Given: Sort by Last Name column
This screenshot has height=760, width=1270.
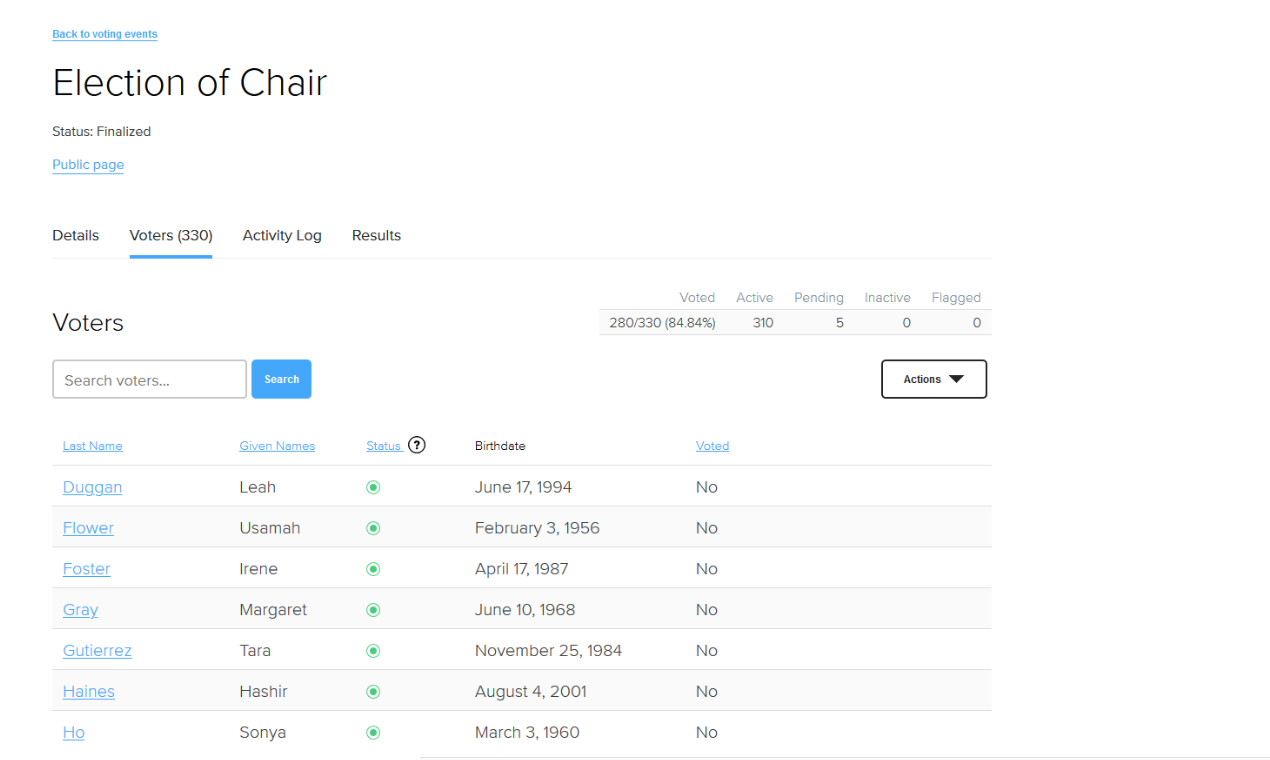Looking at the screenshot, I should tap(93, 446).
